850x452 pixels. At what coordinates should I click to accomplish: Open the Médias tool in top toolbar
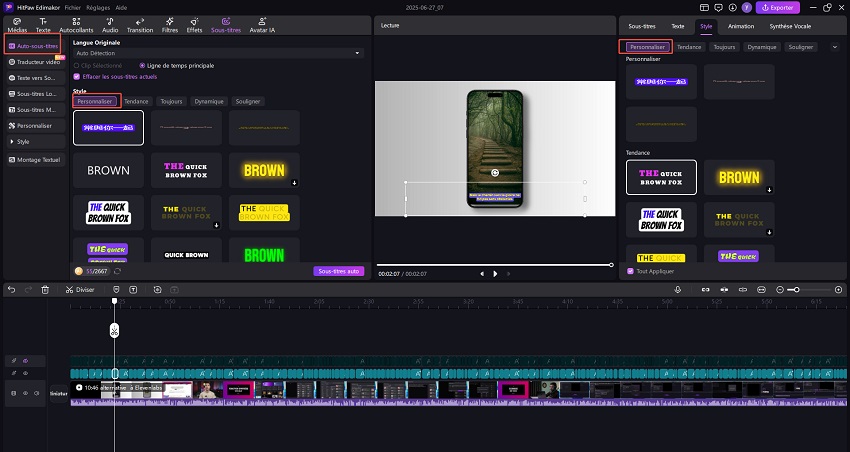pyautogui.click(x=17, y=25)
